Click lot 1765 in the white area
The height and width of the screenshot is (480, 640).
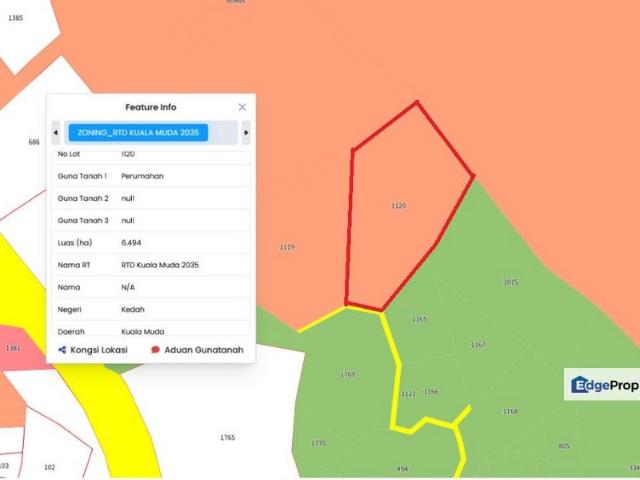(x=227, y=438)
